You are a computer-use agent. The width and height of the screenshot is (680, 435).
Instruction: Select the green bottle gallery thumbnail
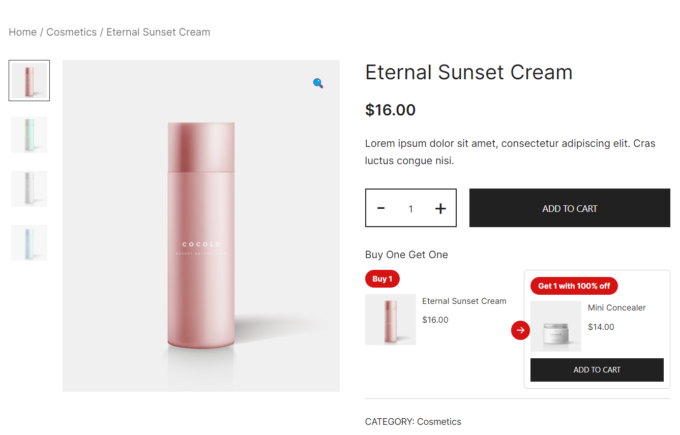pyautogui.click(x=29, y=135)
